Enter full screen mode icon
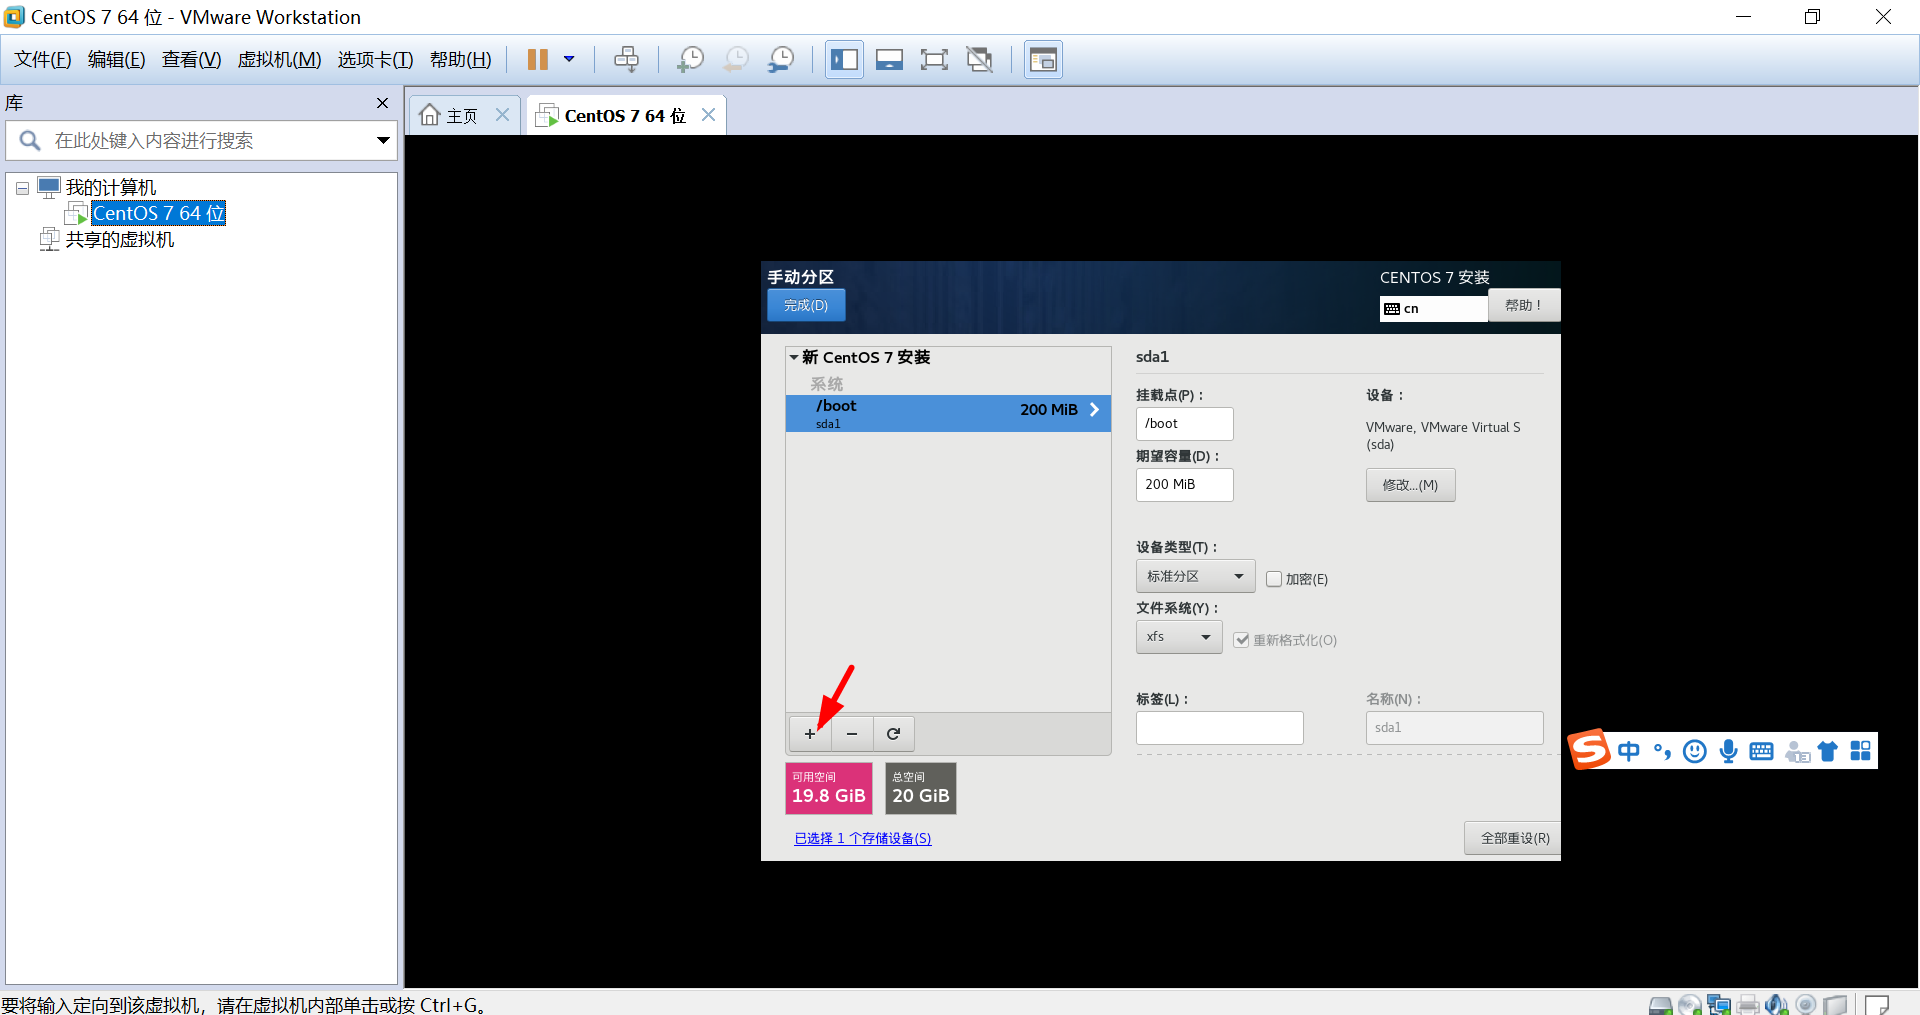The image size is (1920, 1015). click(934, 60)
